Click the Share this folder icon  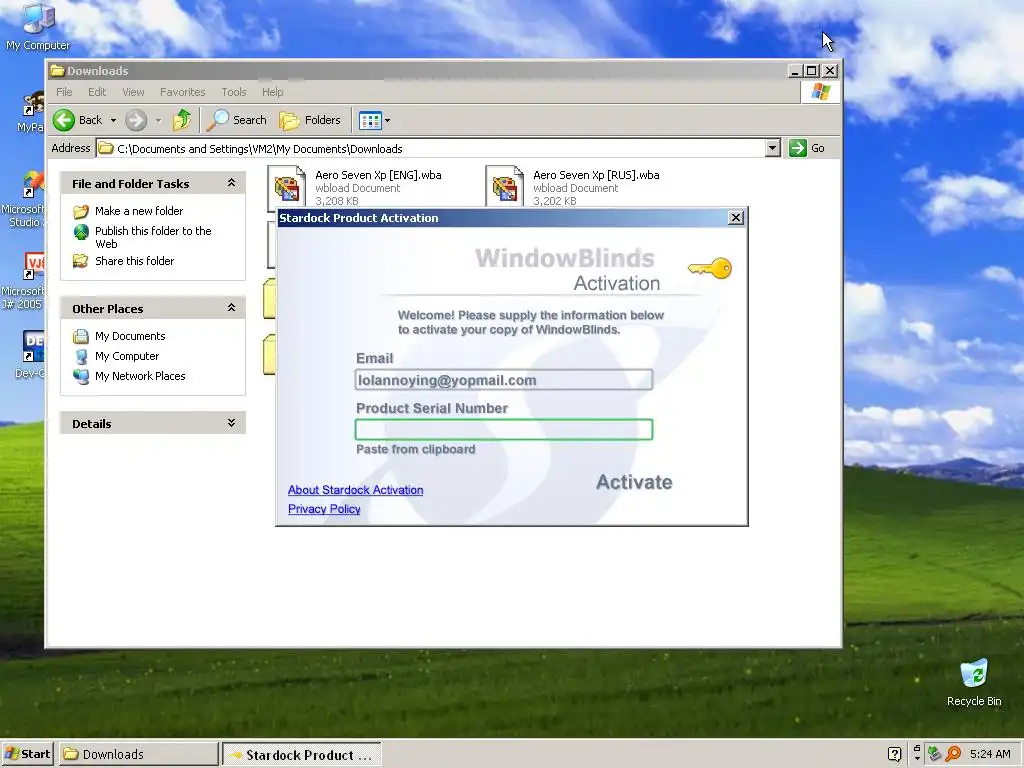click(x=81, y=261)
